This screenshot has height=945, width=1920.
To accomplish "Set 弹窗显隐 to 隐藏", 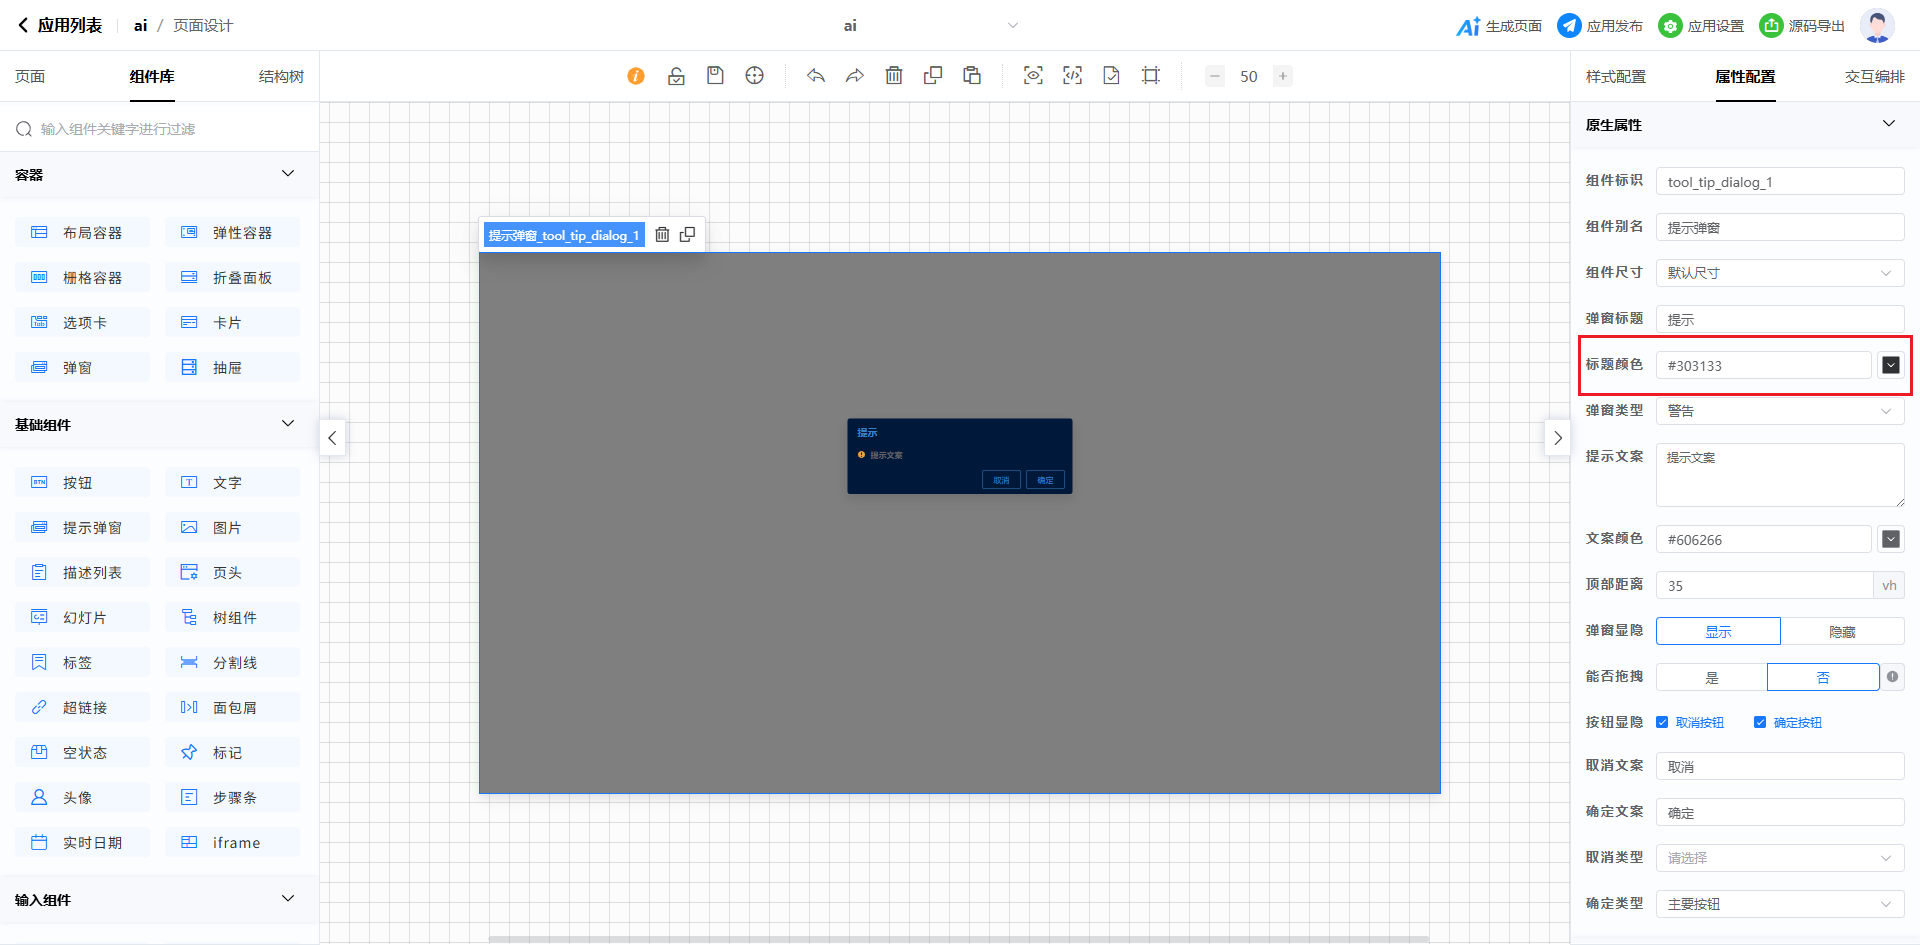I will click(x=1842, y=632).
